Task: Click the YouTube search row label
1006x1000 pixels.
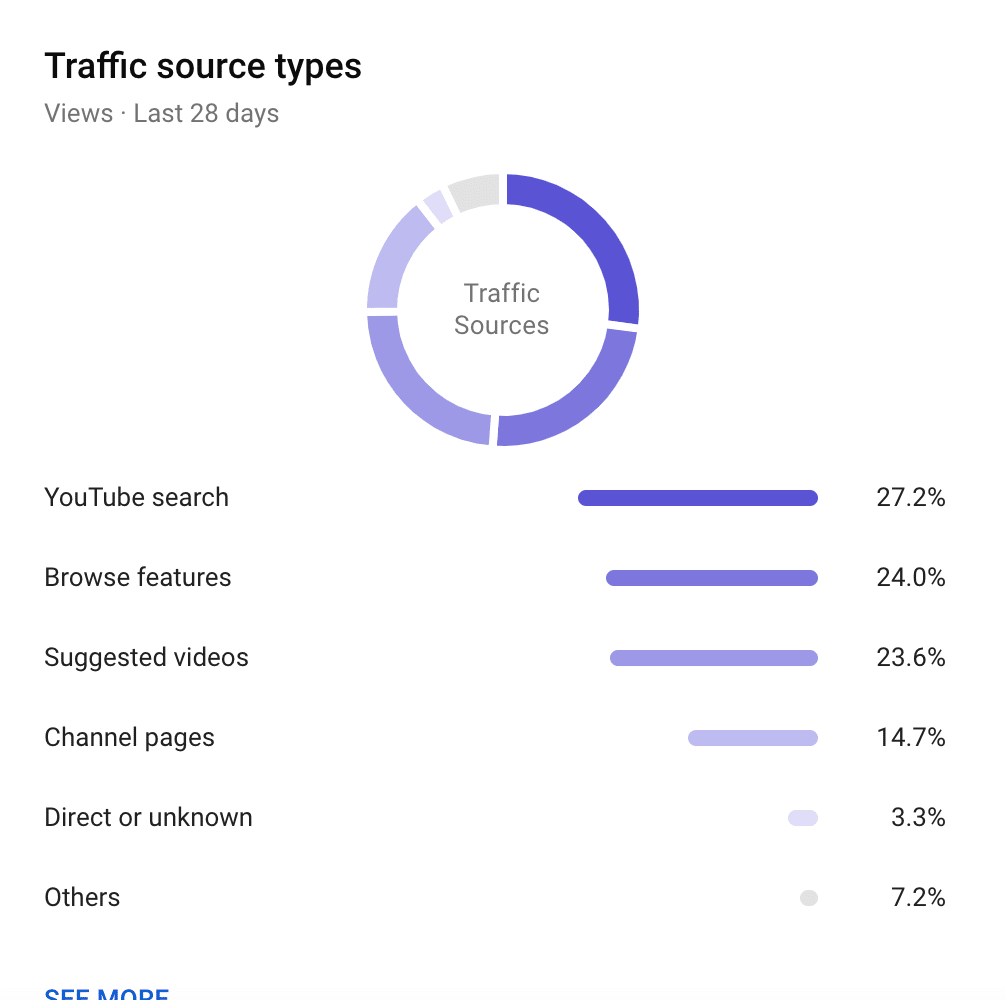Action: pyautogui.click(x=137, y=498)
